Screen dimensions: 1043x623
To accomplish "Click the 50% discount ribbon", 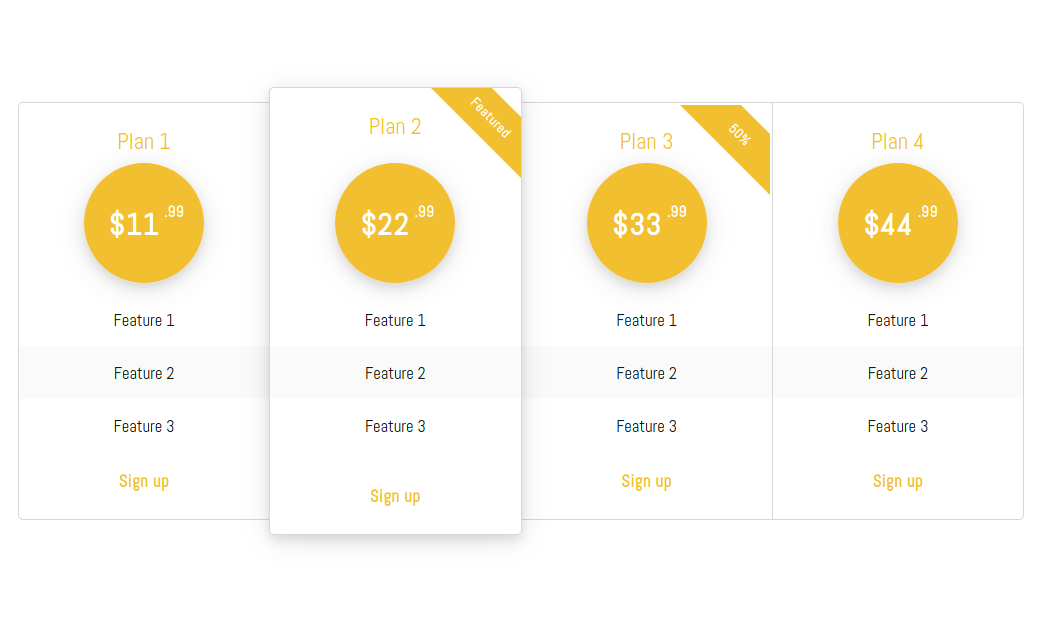I will click(739, 134).
